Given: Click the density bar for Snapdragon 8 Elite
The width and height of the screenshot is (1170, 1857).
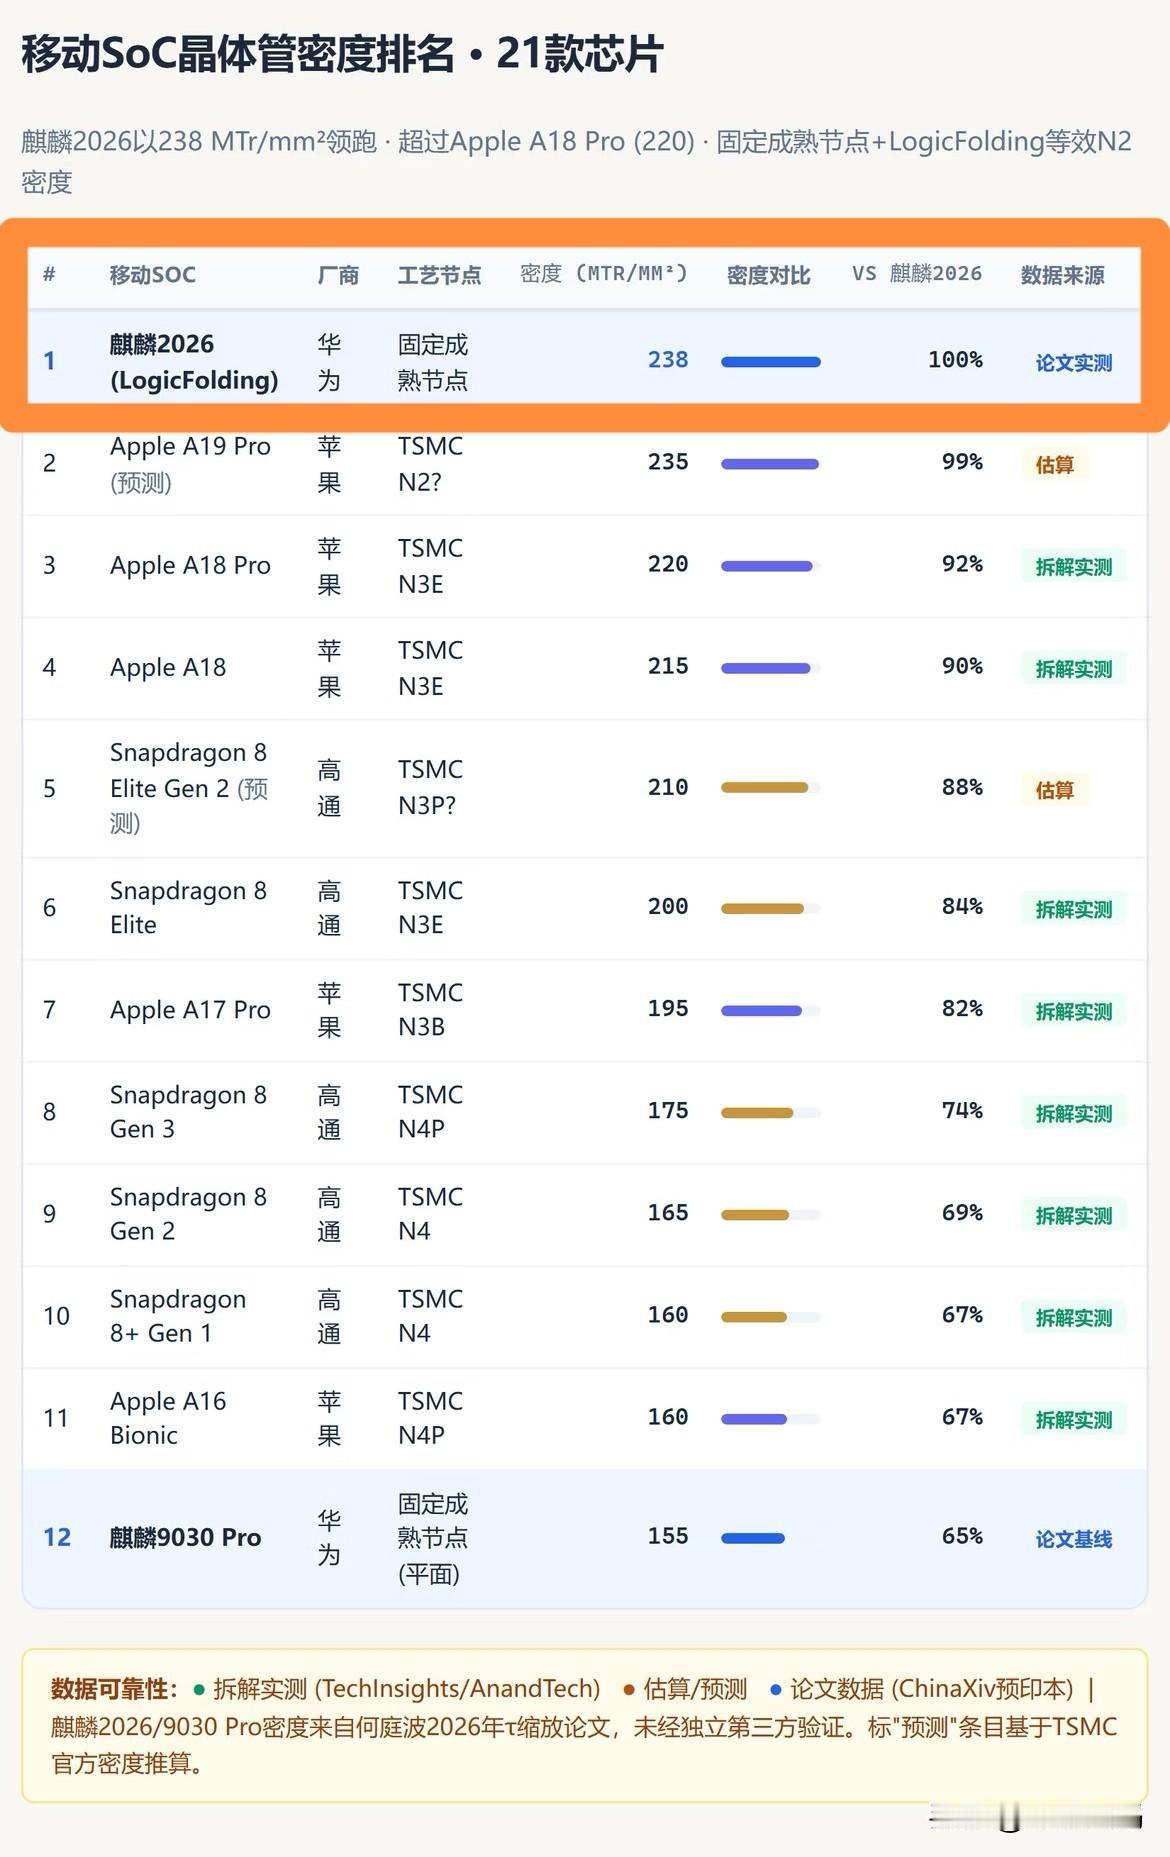Looking at the screenshot, I should tap(771, 909).
